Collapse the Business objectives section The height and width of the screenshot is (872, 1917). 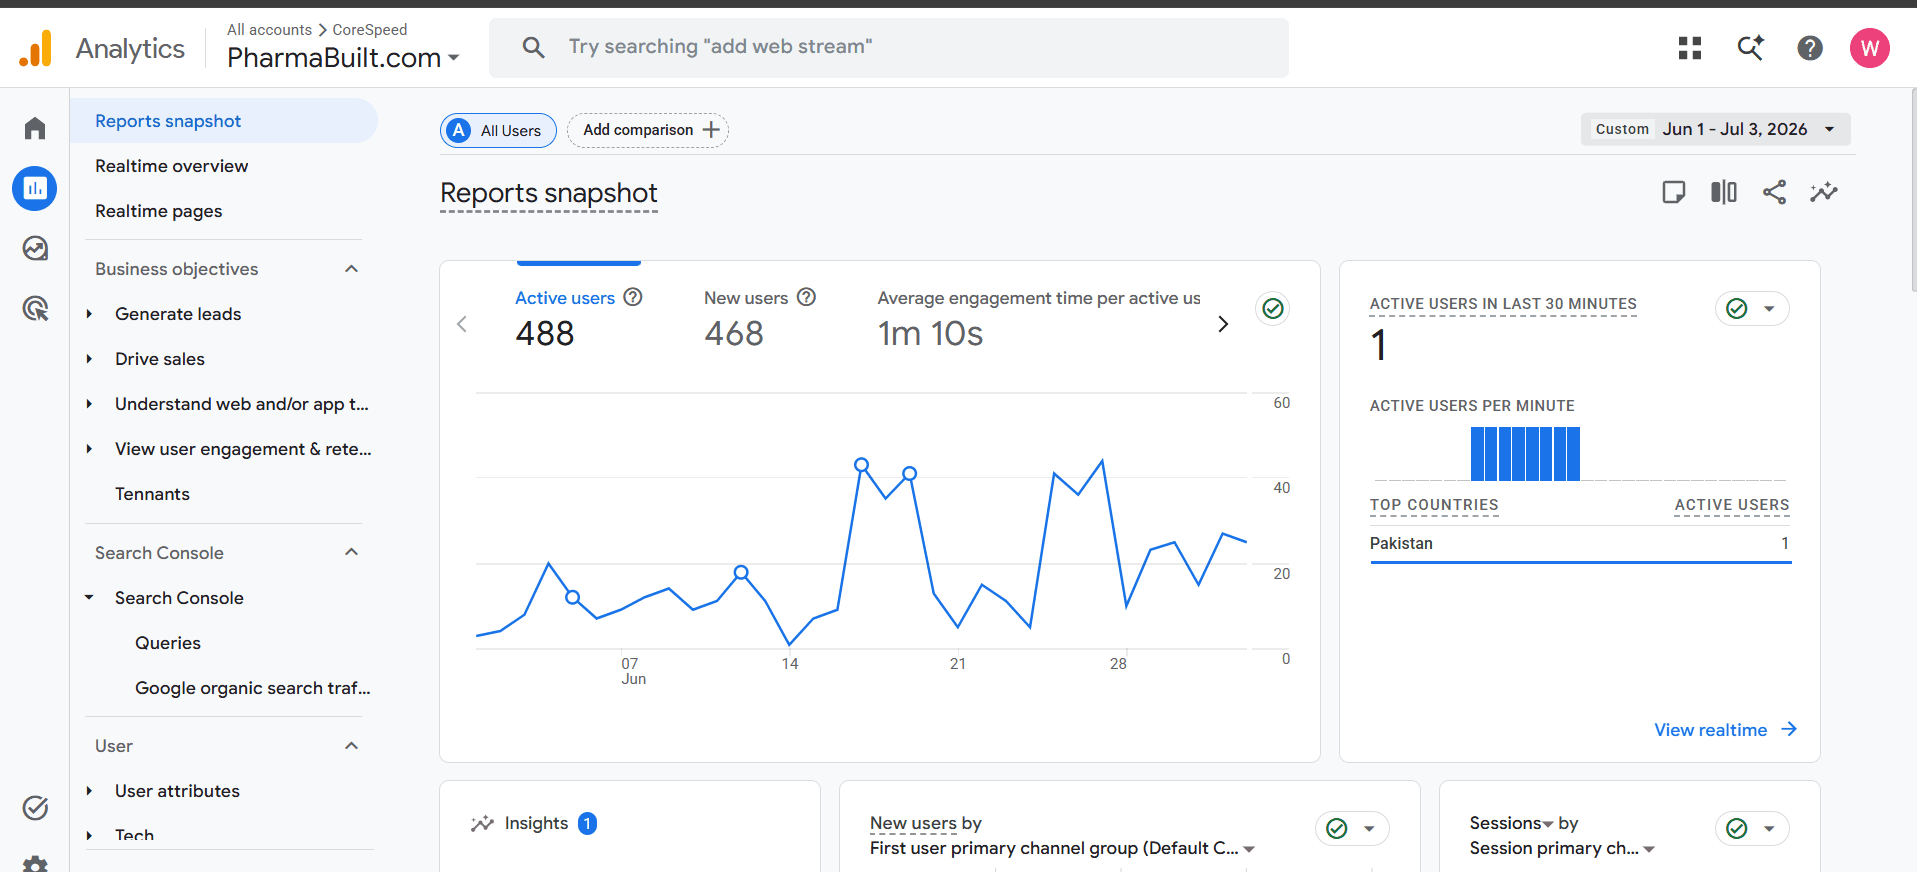(352, 269)
